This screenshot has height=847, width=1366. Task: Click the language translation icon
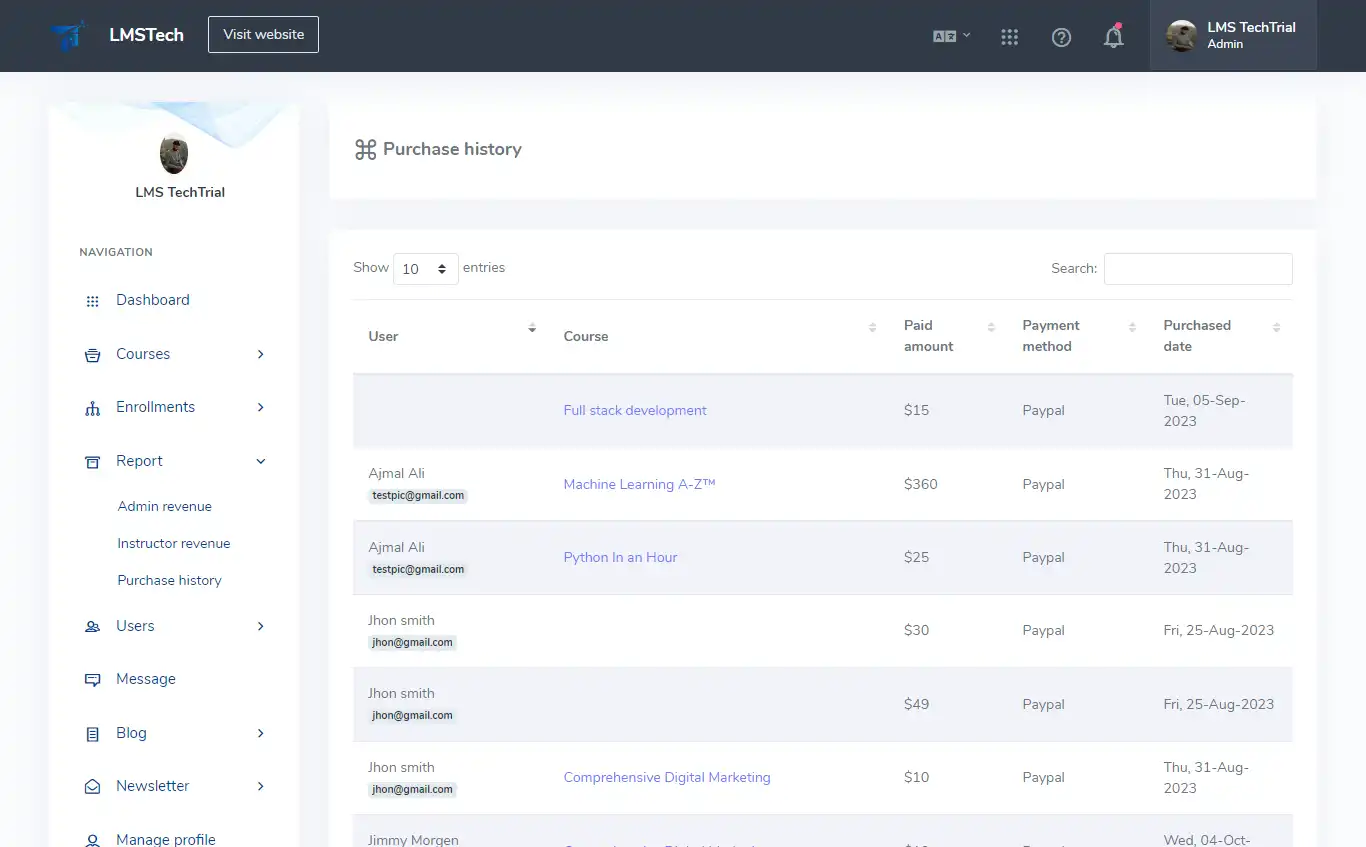[944, 36]
